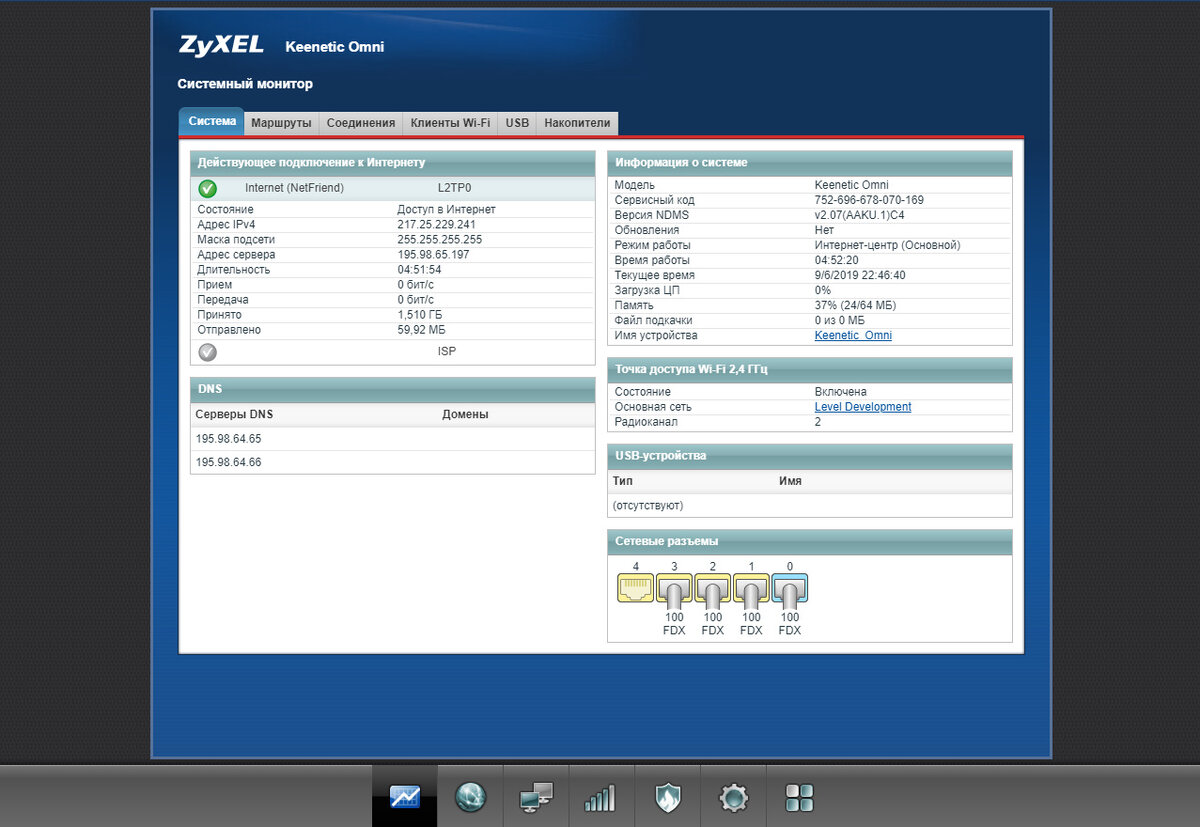This screenshot has height=827, width=1200.
Task: Open the Wi-Fi signal bars icon
Action: (601, 797)
